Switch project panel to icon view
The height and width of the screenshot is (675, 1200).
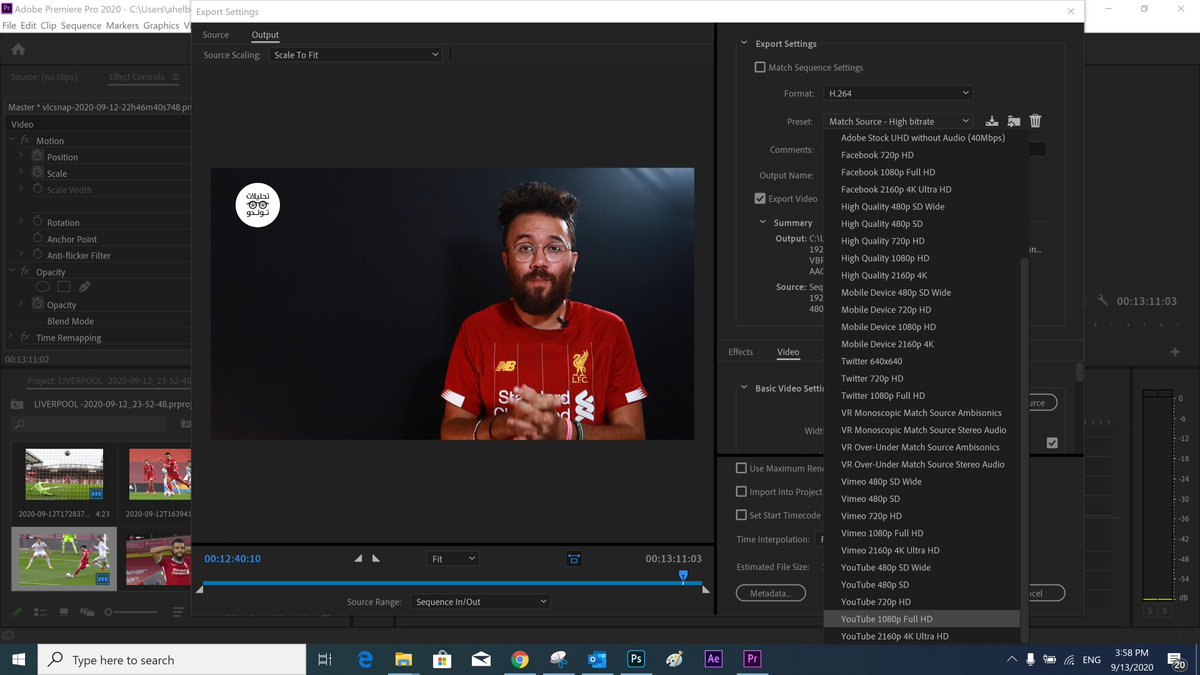(x=64, y=612)
